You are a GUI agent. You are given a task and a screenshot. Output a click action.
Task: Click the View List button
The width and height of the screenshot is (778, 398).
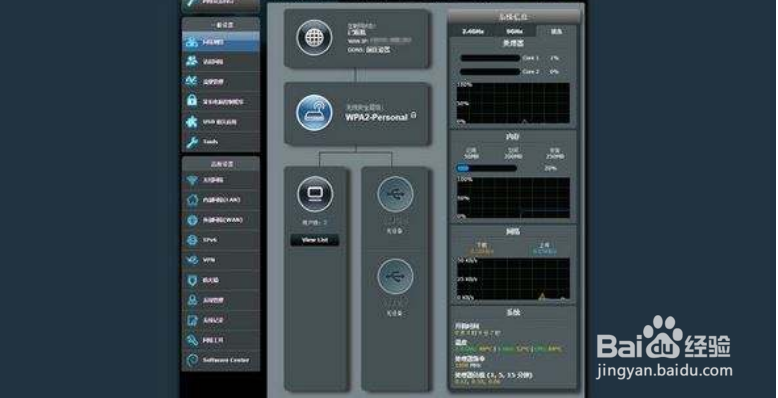[315, 240]
